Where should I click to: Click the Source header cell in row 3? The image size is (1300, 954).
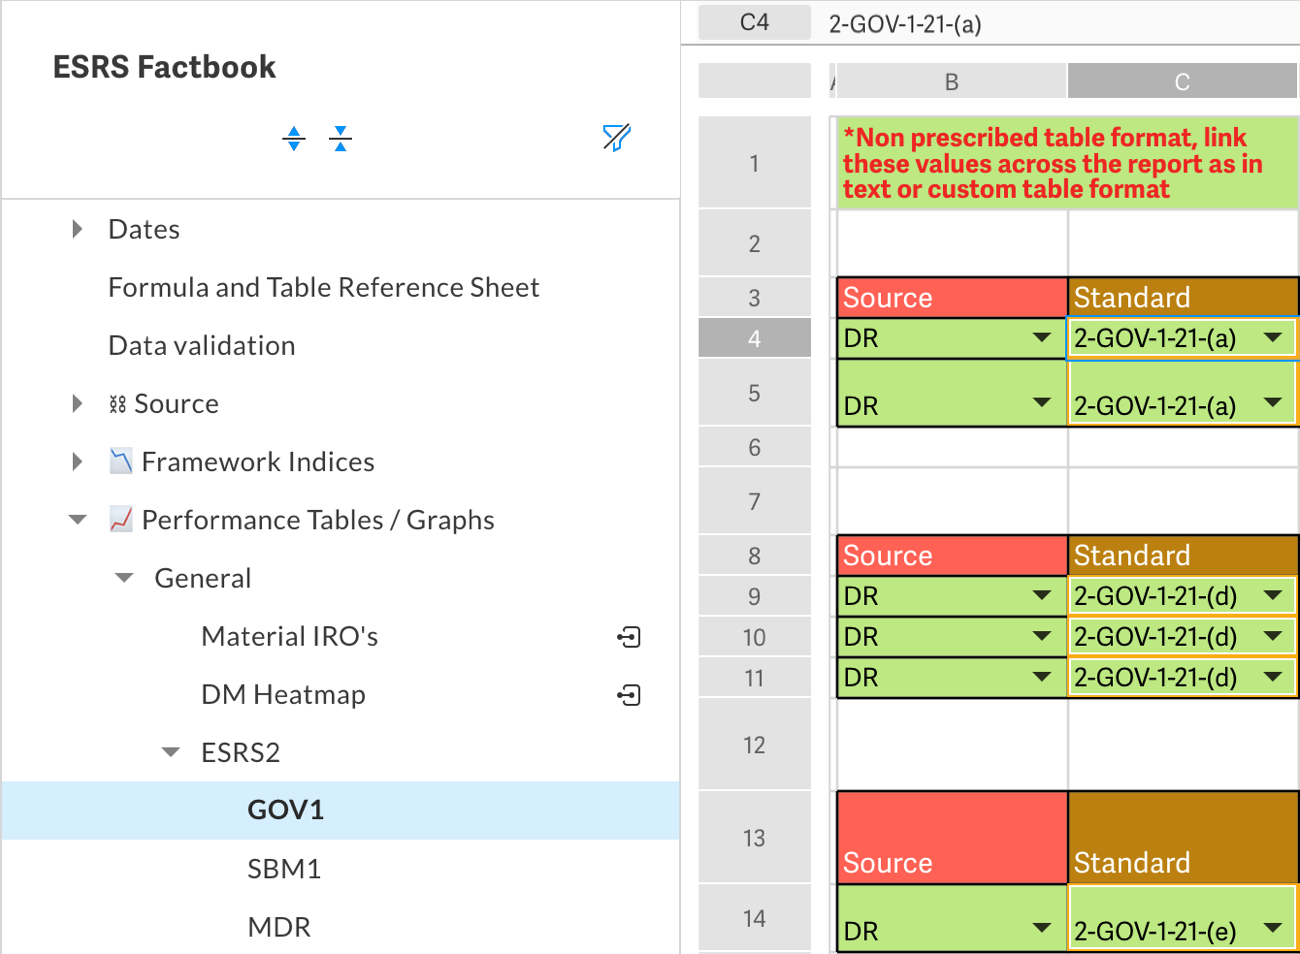952,298
